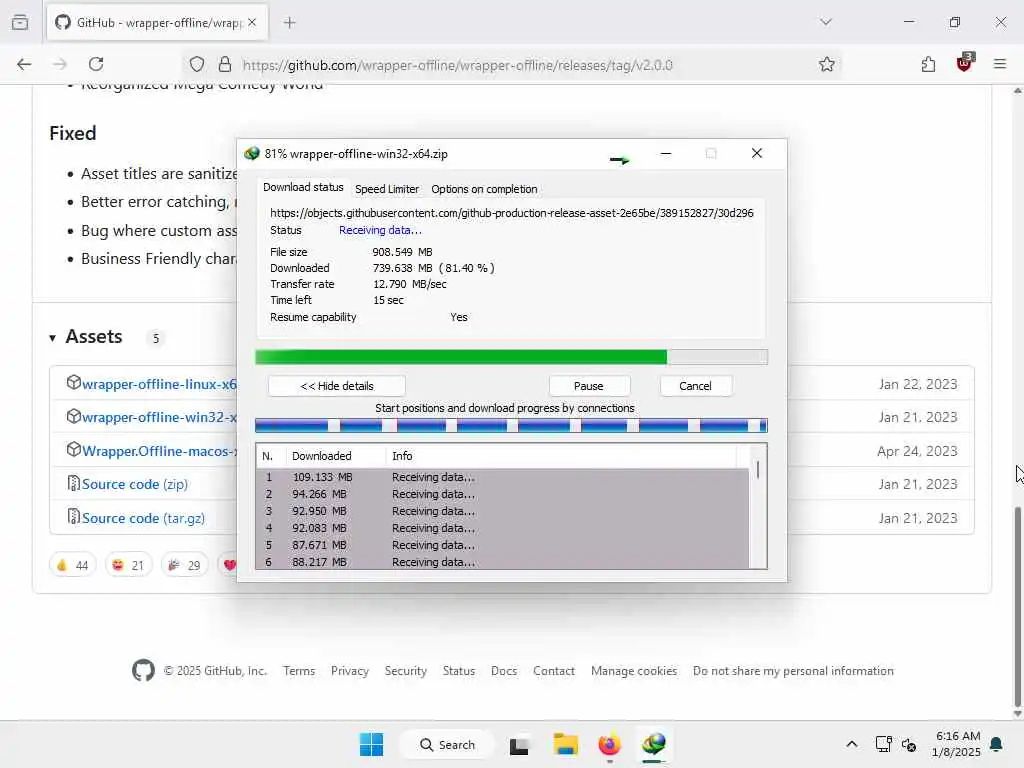The image size is (1024, 768).
Task: Launch File Explorer from taskbar
Action: coord(566,744)
